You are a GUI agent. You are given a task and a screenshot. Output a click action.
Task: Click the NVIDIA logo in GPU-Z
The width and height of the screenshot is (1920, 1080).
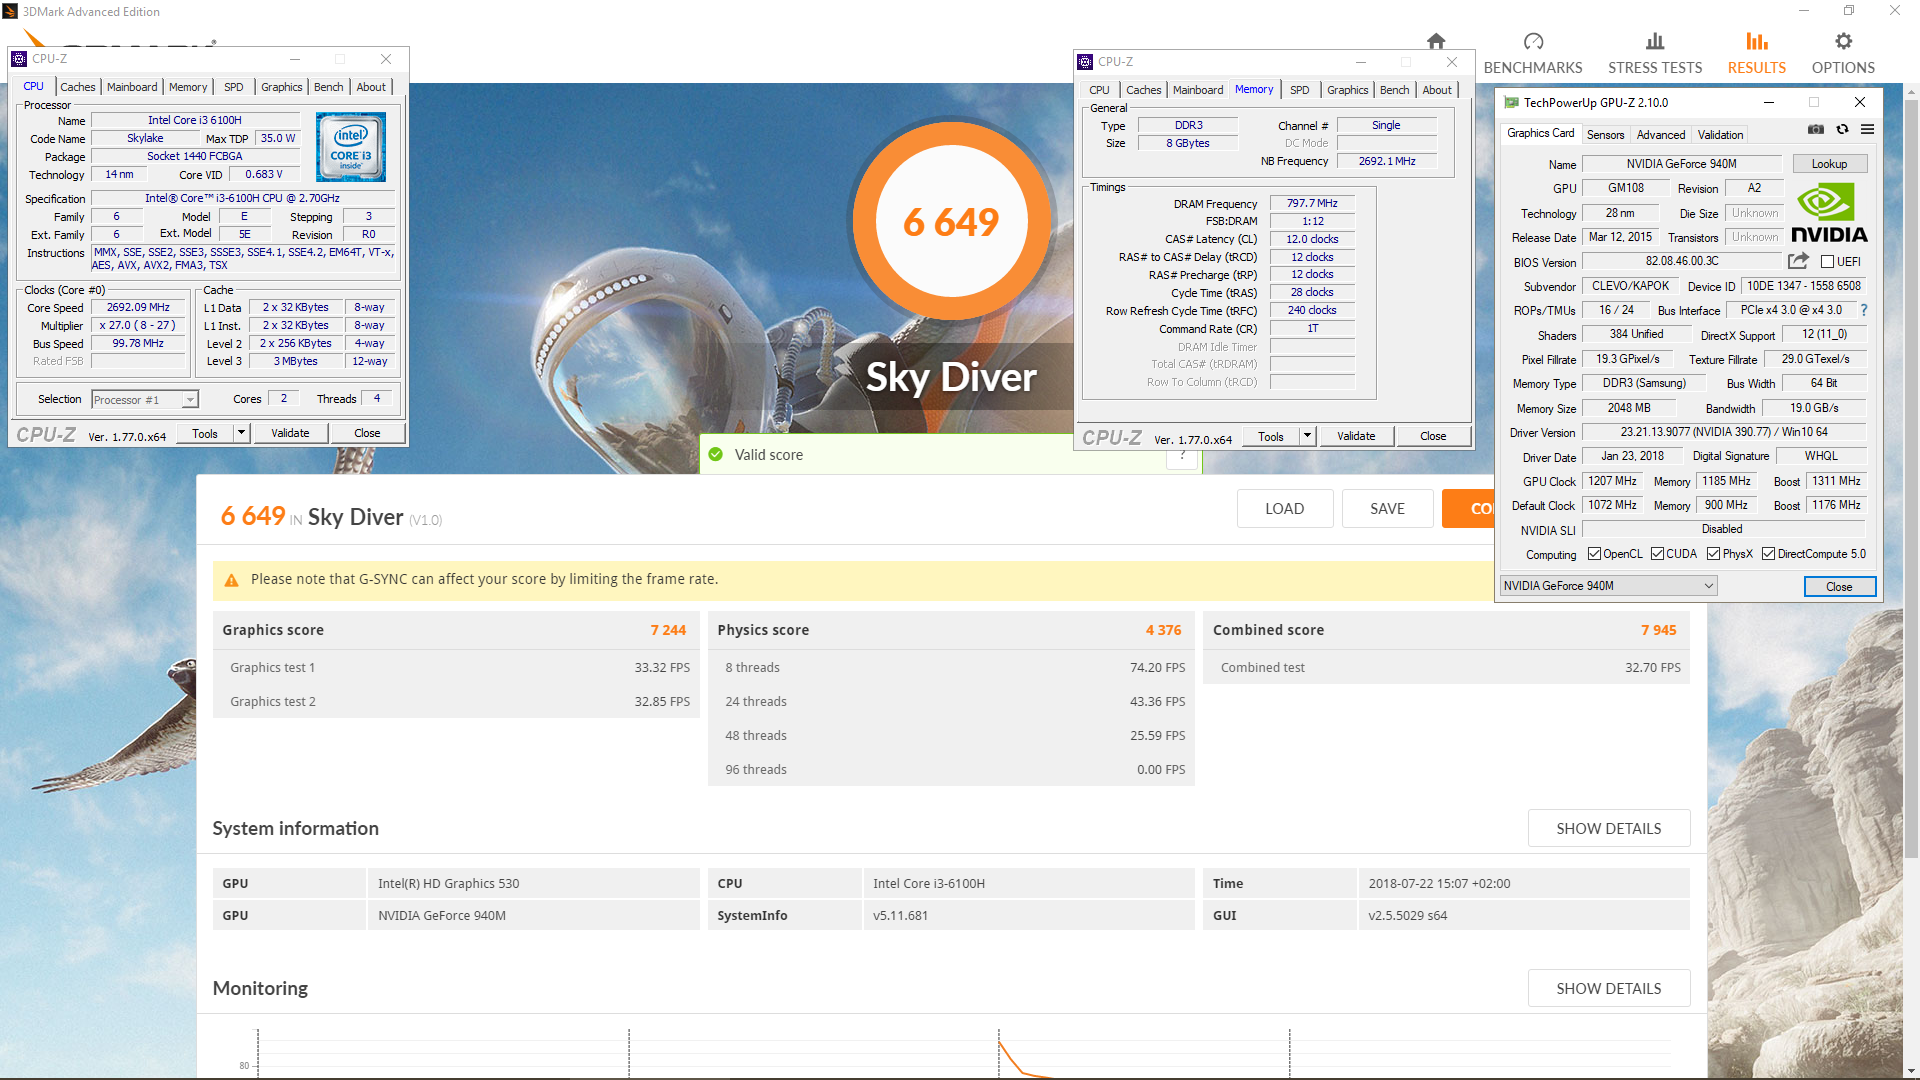(x=1829, y=213)
